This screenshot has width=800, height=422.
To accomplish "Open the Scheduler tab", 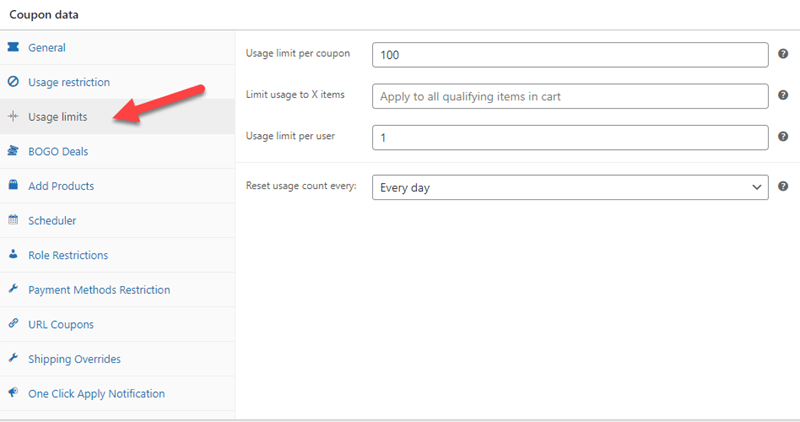I will point(117,221).
